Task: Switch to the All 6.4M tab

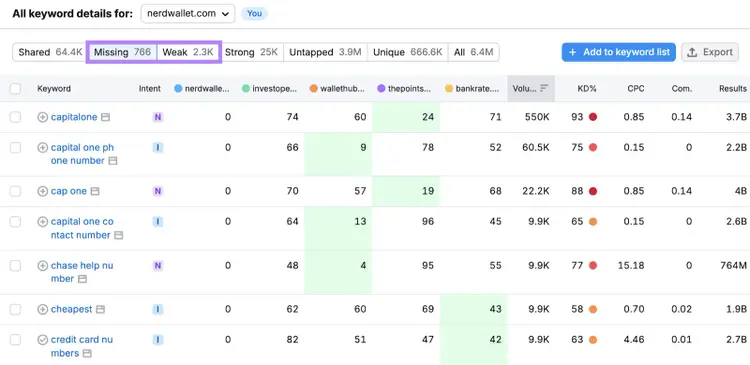Action: click(474, 52)
